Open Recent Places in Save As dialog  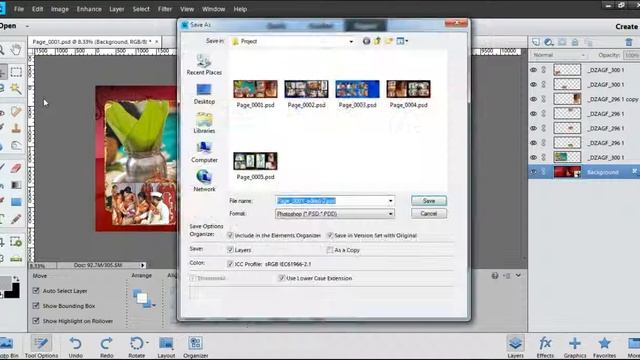(204, 64)
